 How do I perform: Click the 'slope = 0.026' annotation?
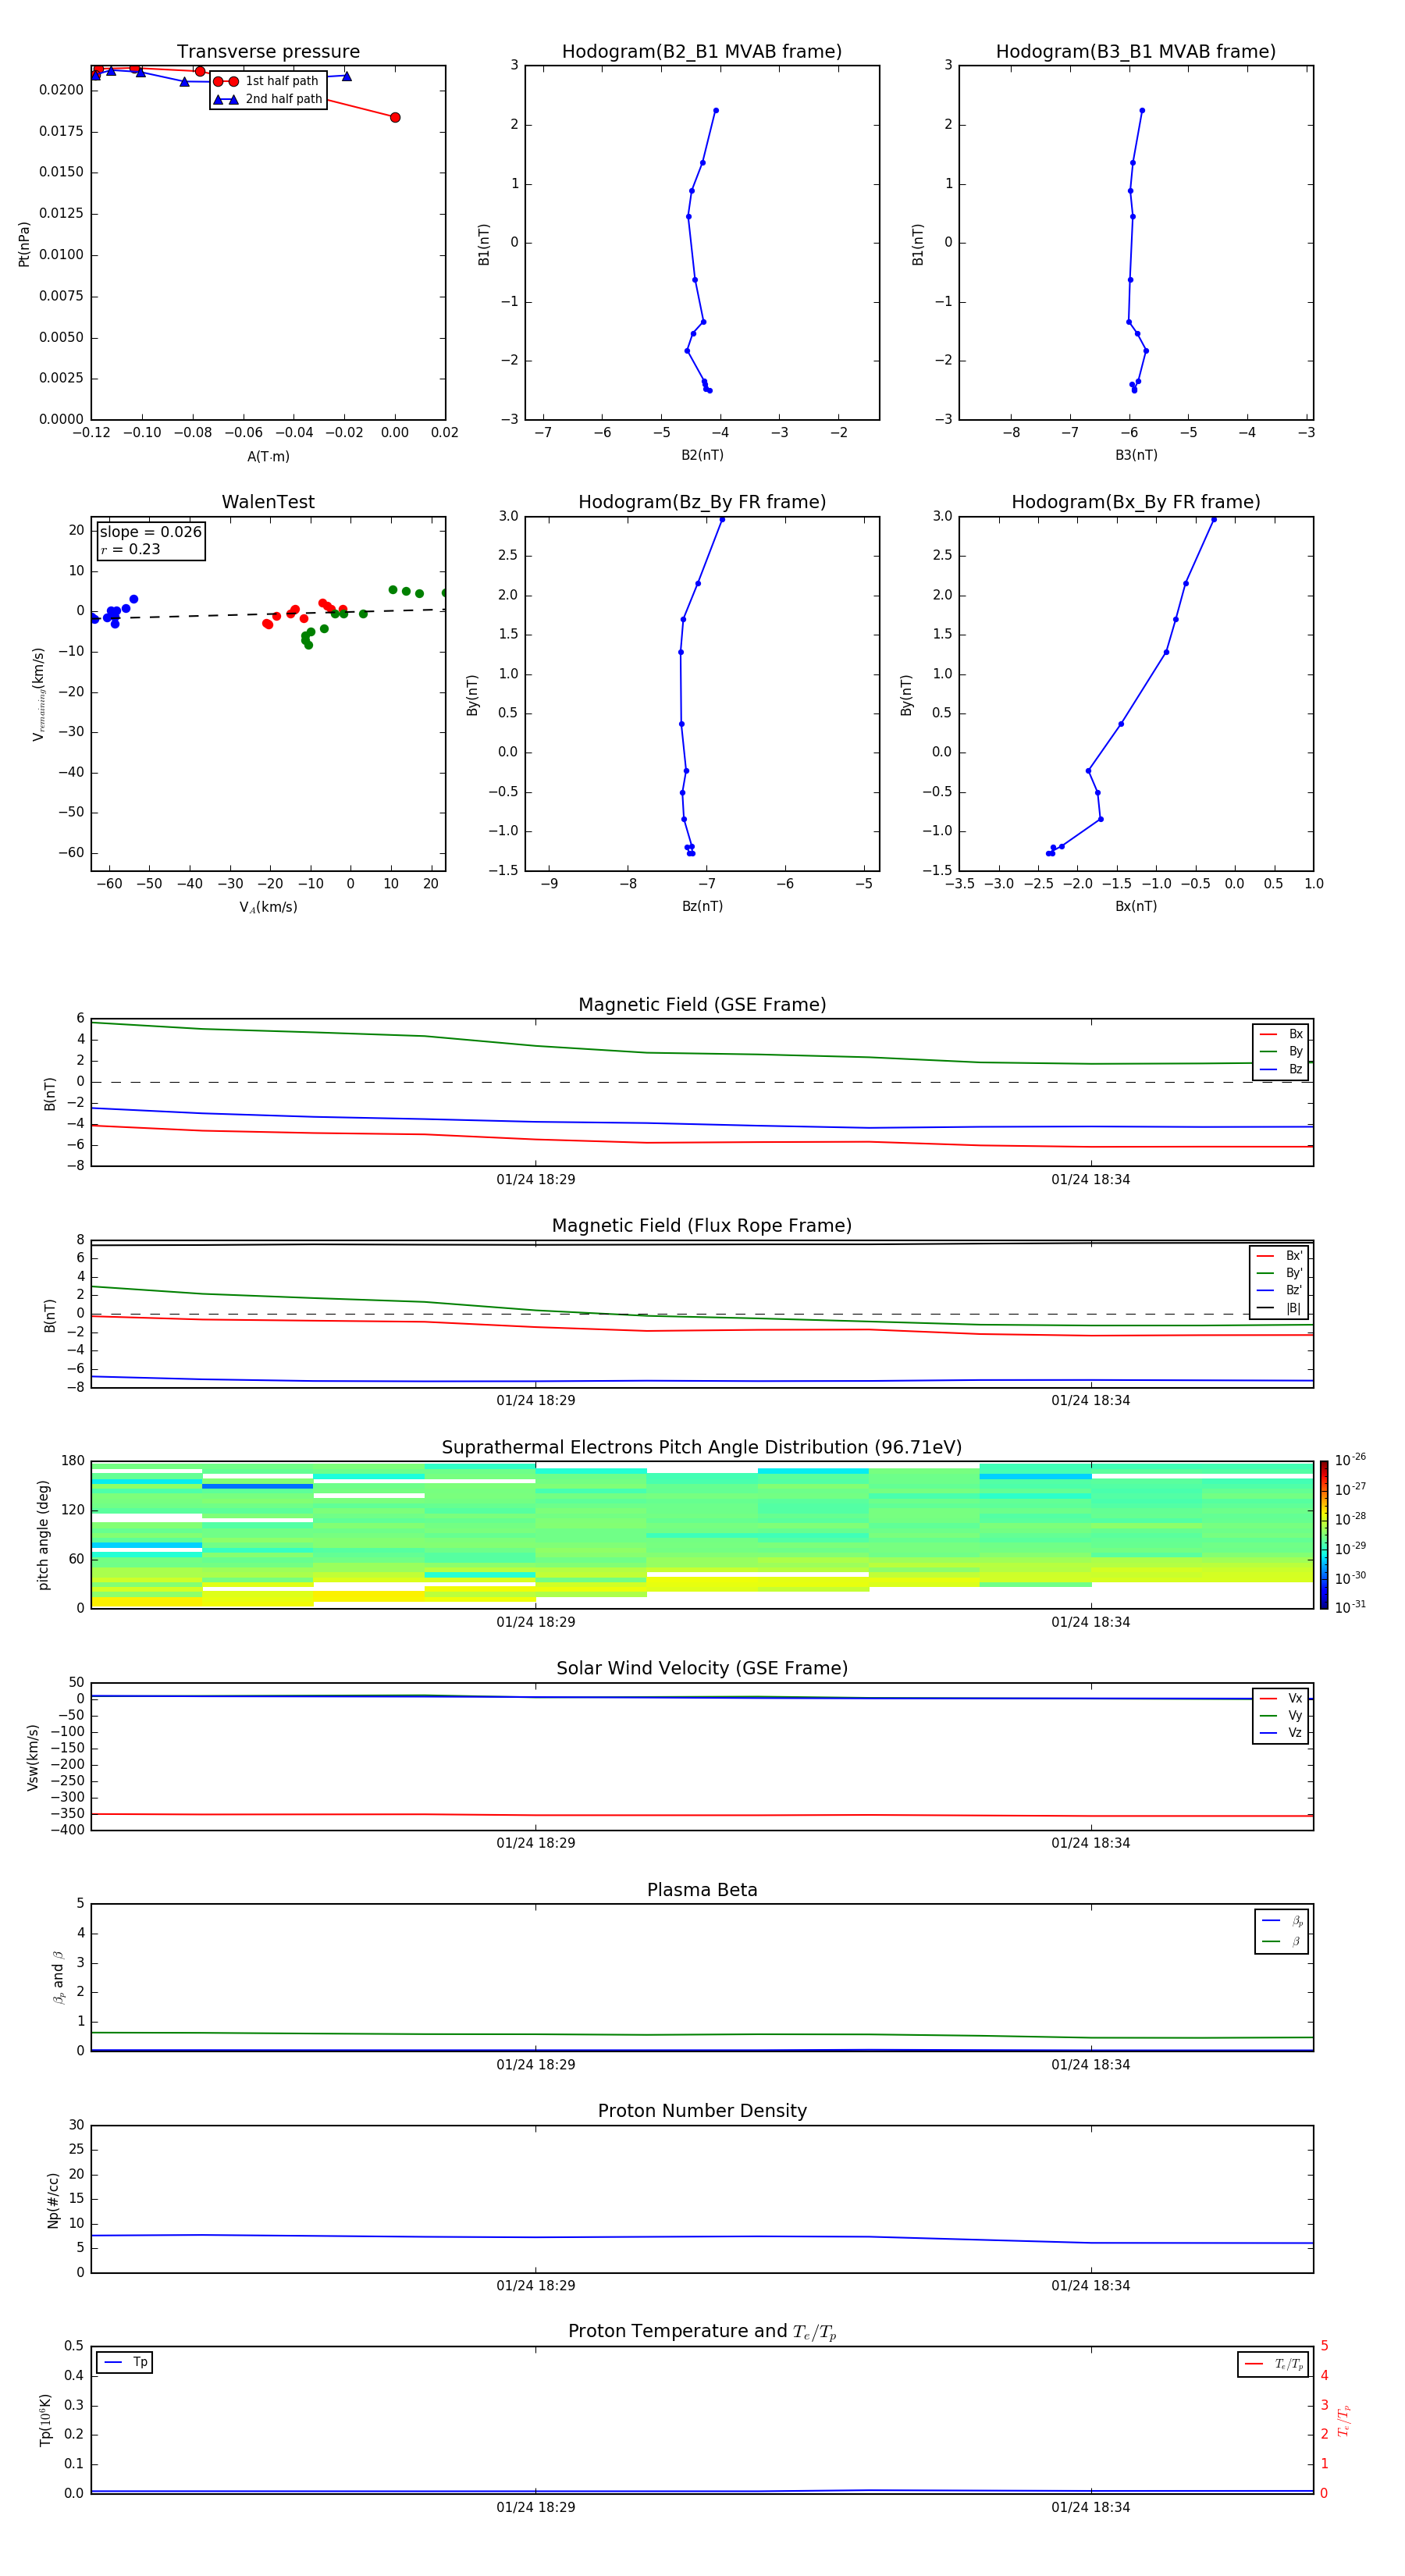[151, 532]
